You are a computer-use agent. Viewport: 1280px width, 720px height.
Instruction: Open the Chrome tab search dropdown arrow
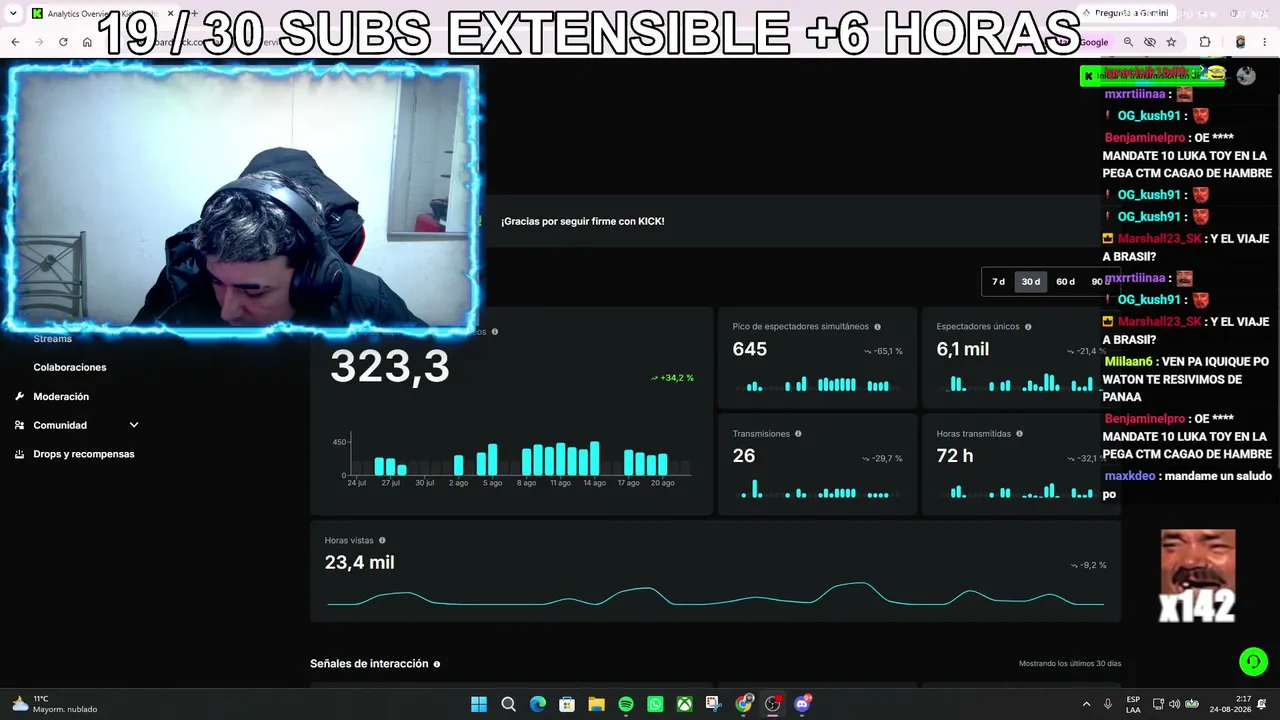pos(14,13)
